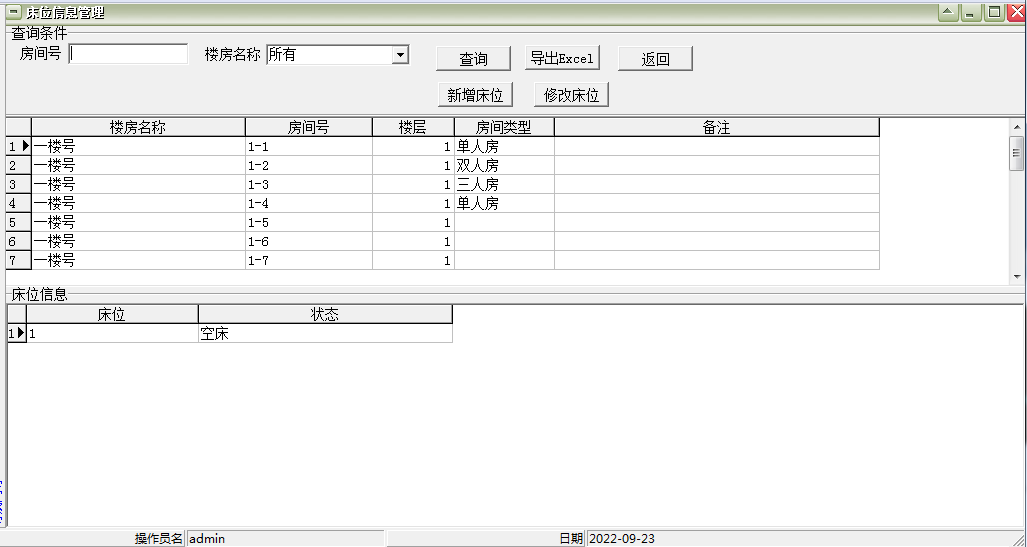
Task: Open the 楼房名称 dropdown list
Action: tap(401, 55)
